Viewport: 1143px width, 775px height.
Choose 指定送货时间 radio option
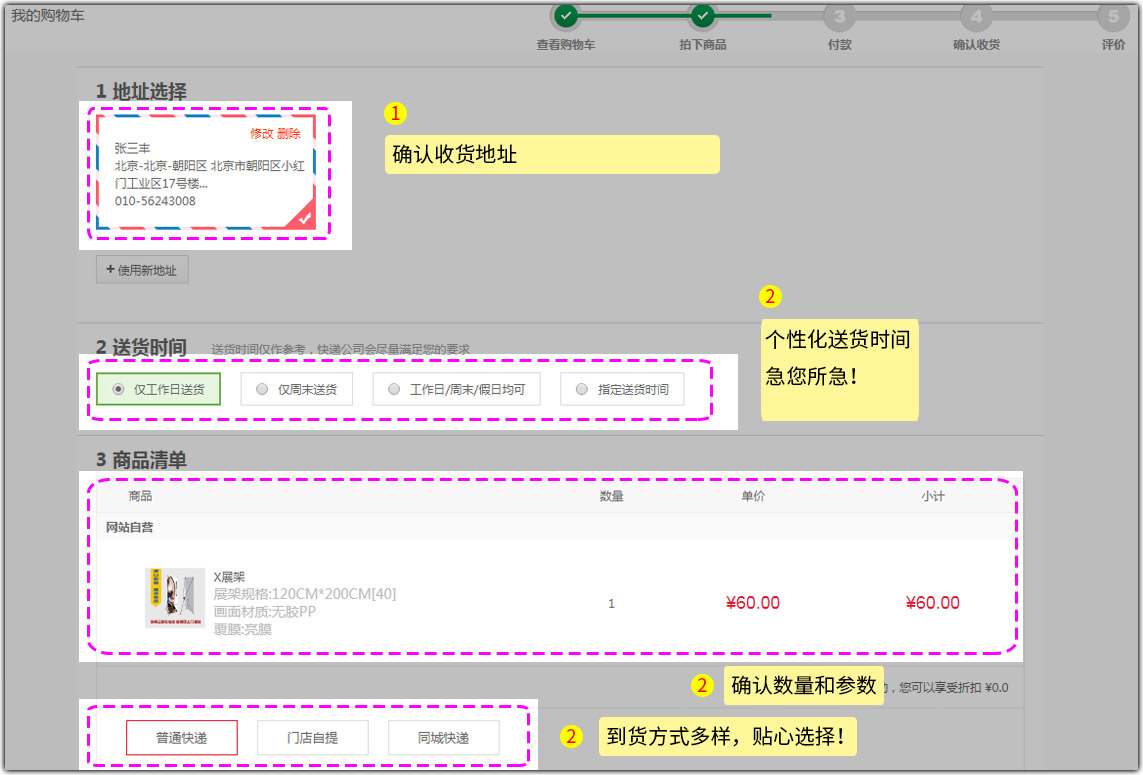tap(582, 390)
